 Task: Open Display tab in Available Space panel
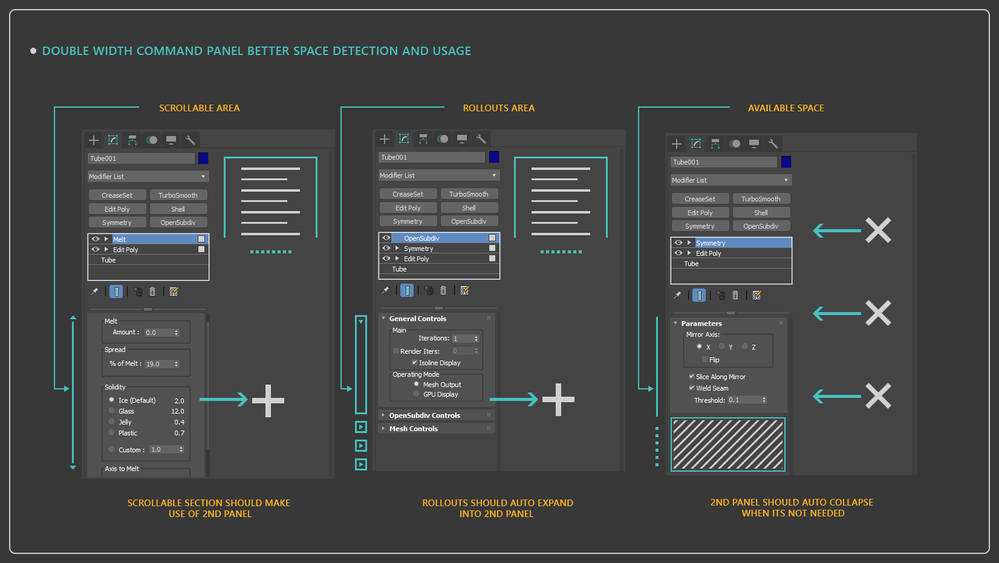click(754, 144)
